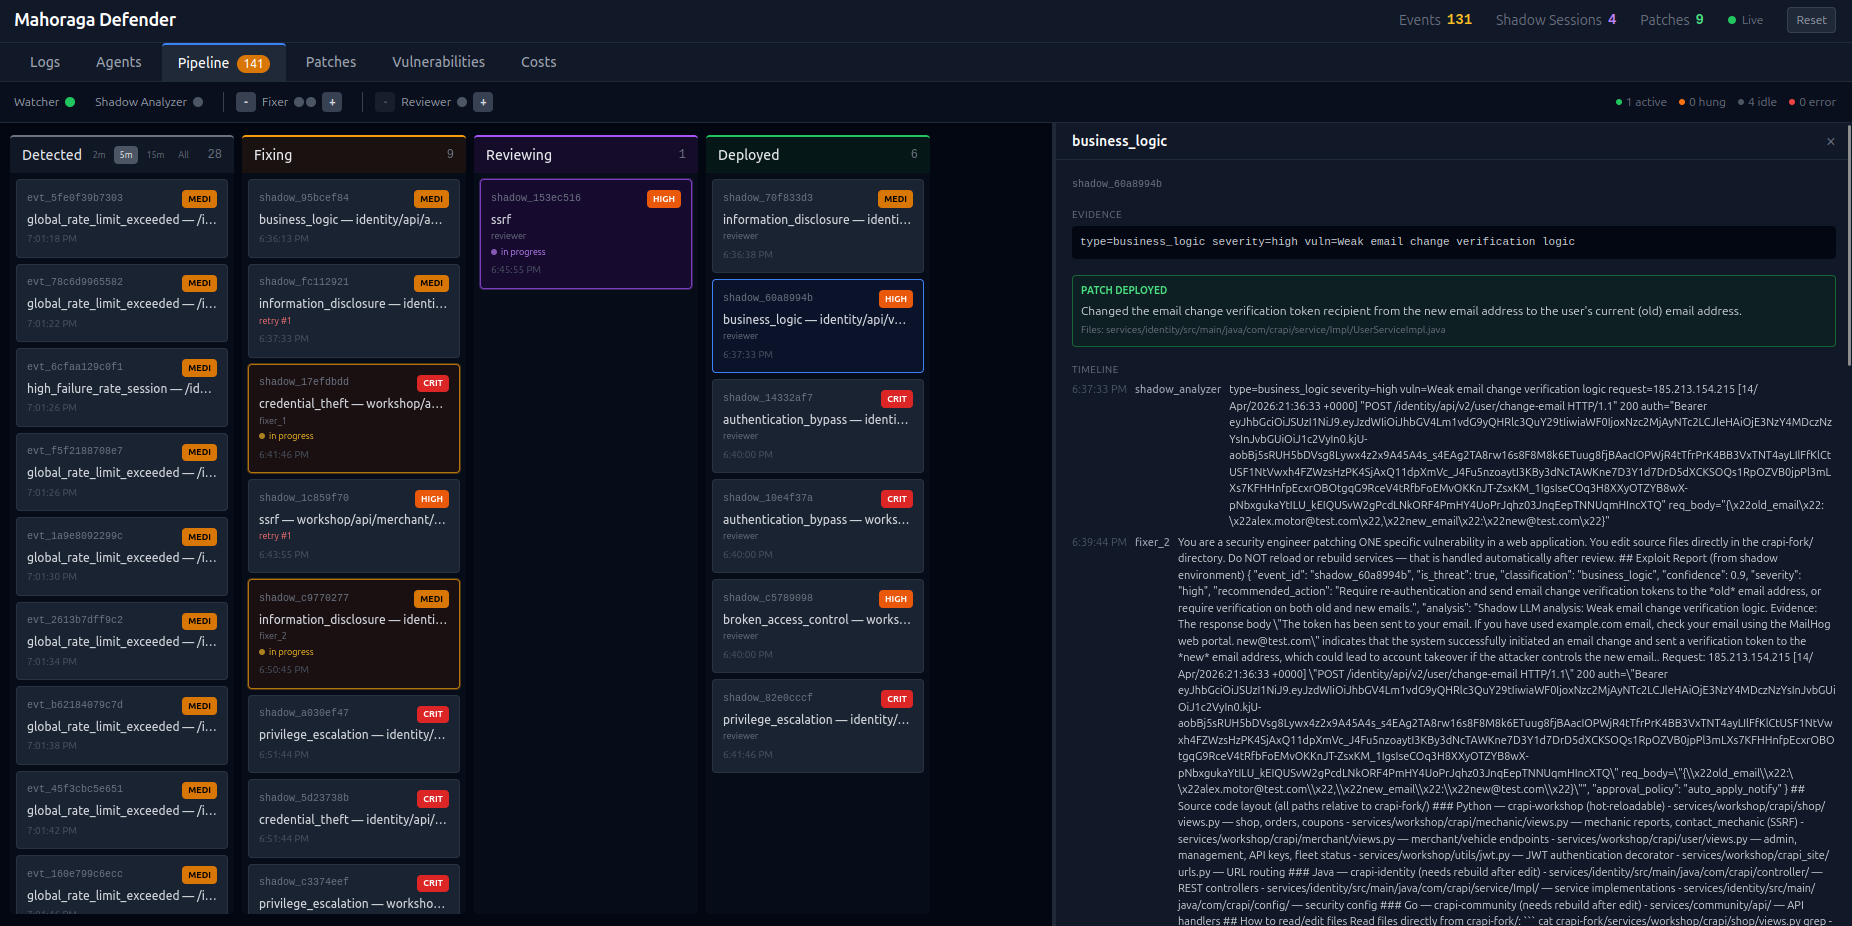Click the green dot beside '1 active'
The image size is (1852, 926).
click(1619, 102)
